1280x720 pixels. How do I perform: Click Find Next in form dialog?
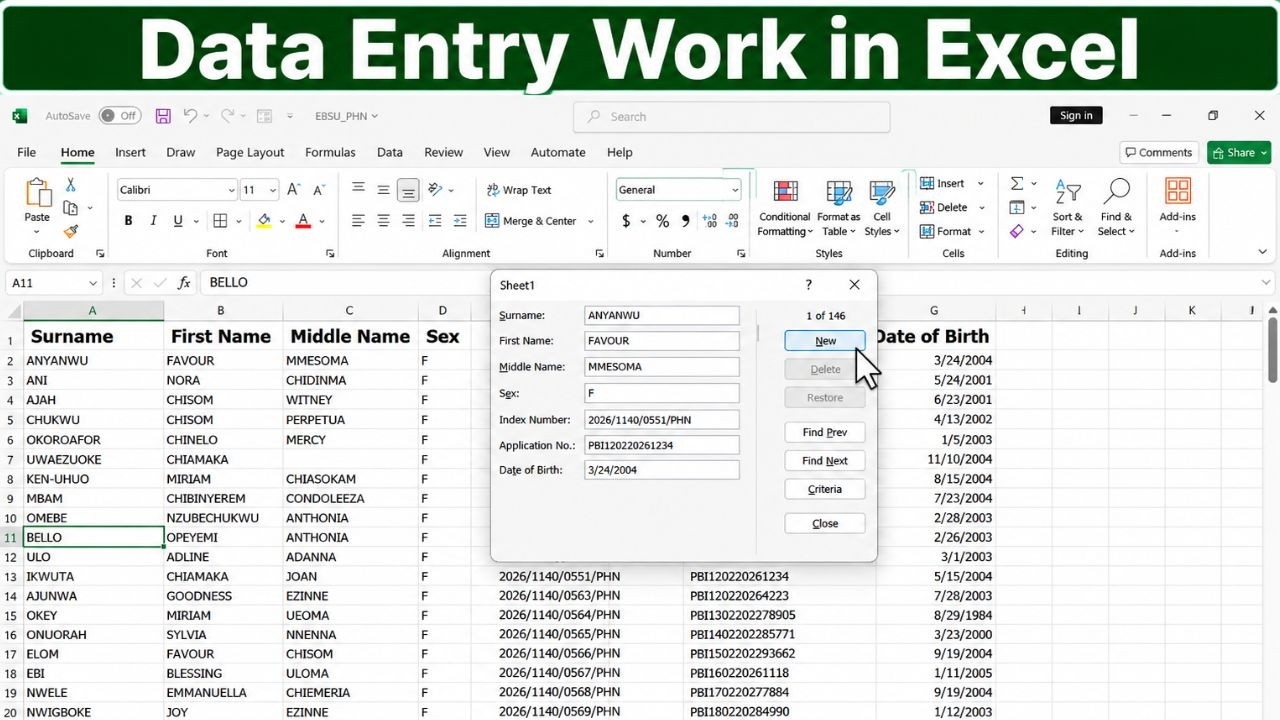point(825,461)
